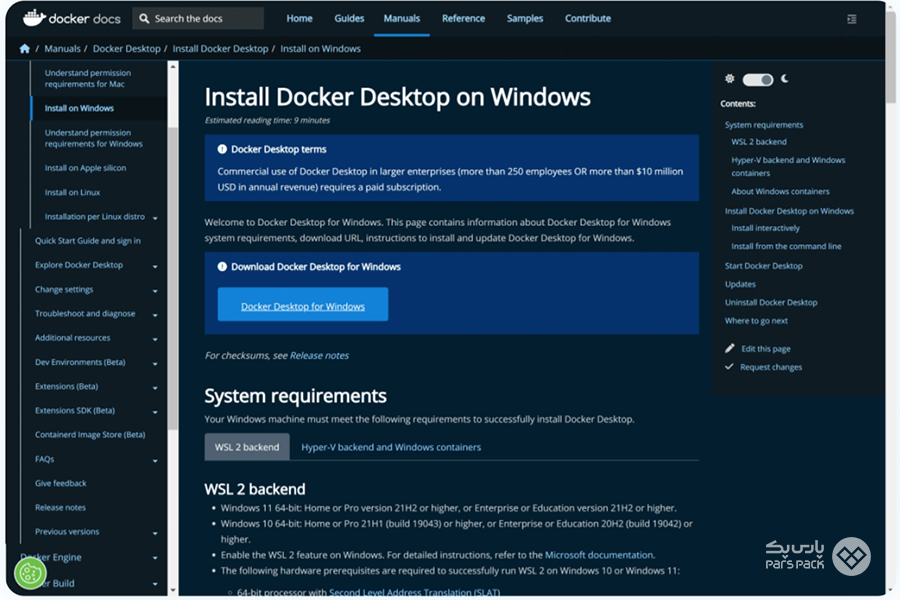Open the Microsoft documentation link
The width and height of the screenshot is (900, 600).
(598, 555)
